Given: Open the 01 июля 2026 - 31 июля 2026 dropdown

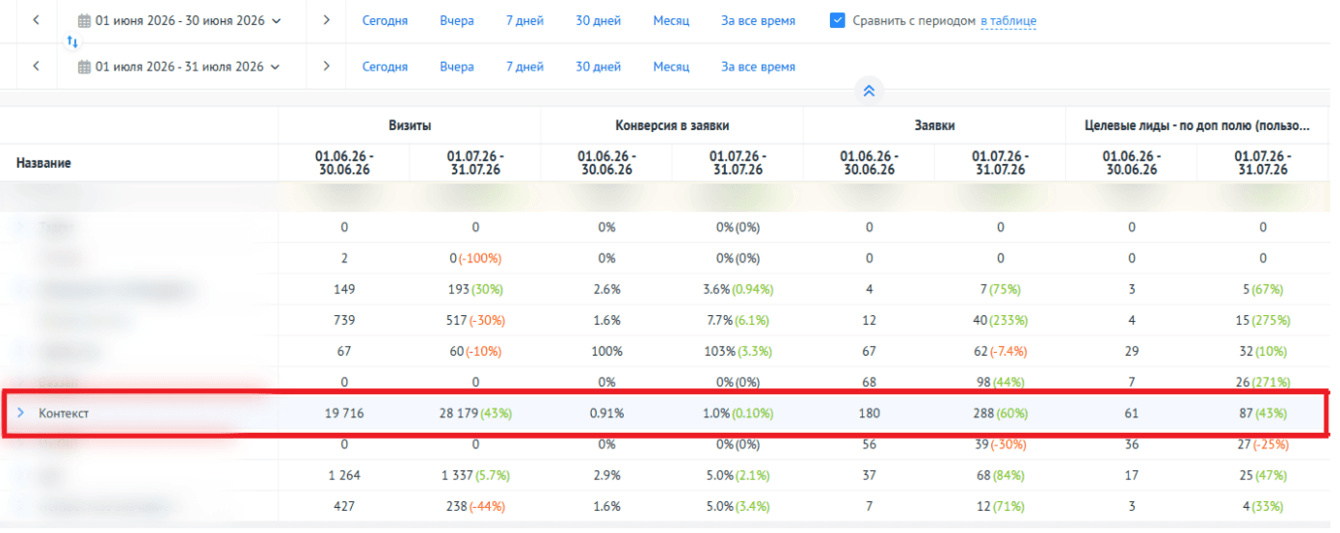Looking at the screenshot, I should (x=180, y=66).
